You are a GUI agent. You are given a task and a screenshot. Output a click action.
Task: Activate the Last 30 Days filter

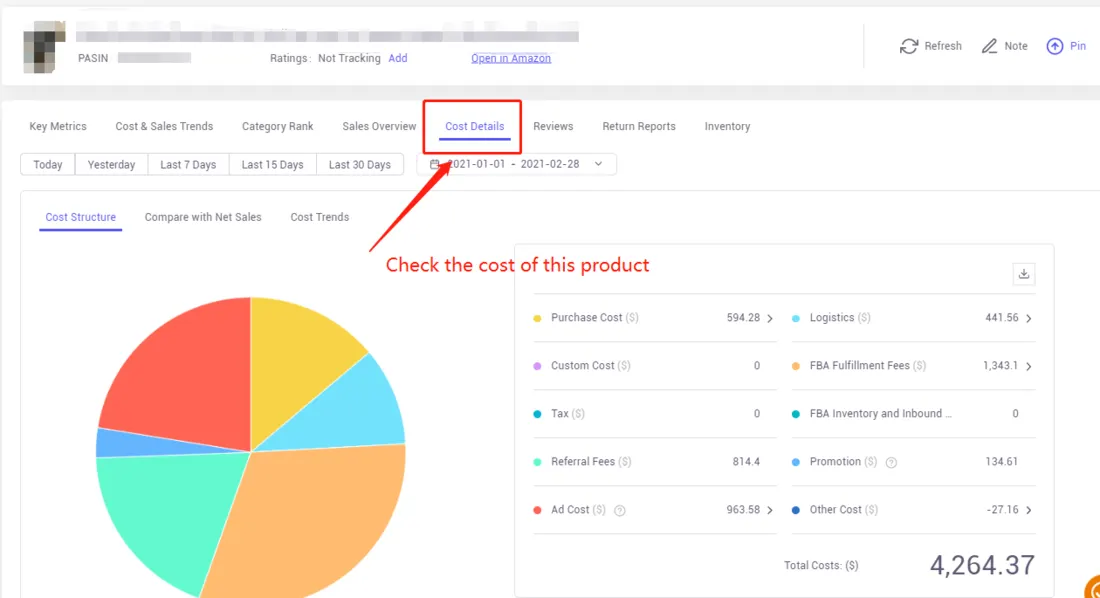pyautogui.click(x=360, y=163)
